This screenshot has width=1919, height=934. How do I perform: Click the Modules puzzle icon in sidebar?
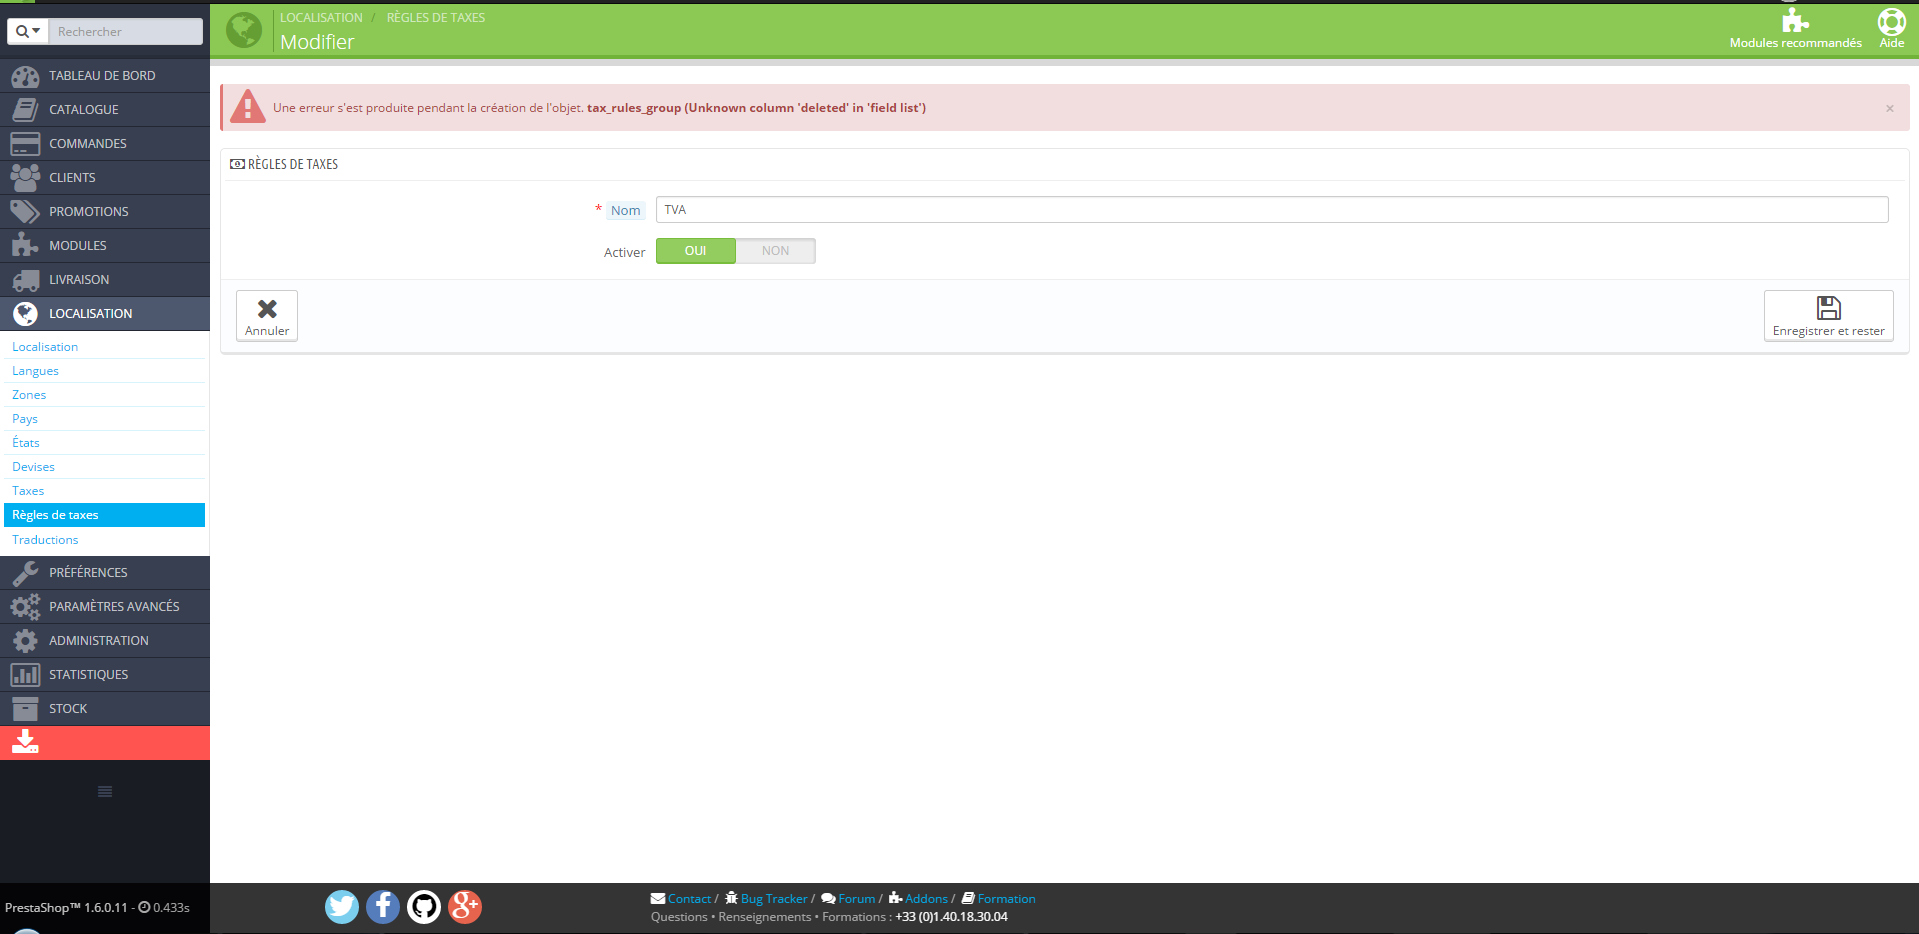(x=25, y=246)
